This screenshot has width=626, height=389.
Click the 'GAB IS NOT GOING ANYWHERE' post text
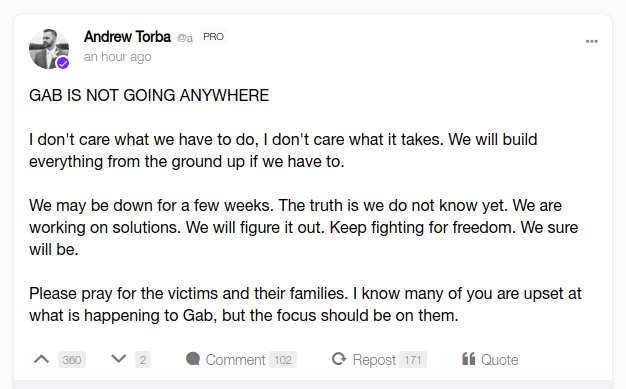149,95
